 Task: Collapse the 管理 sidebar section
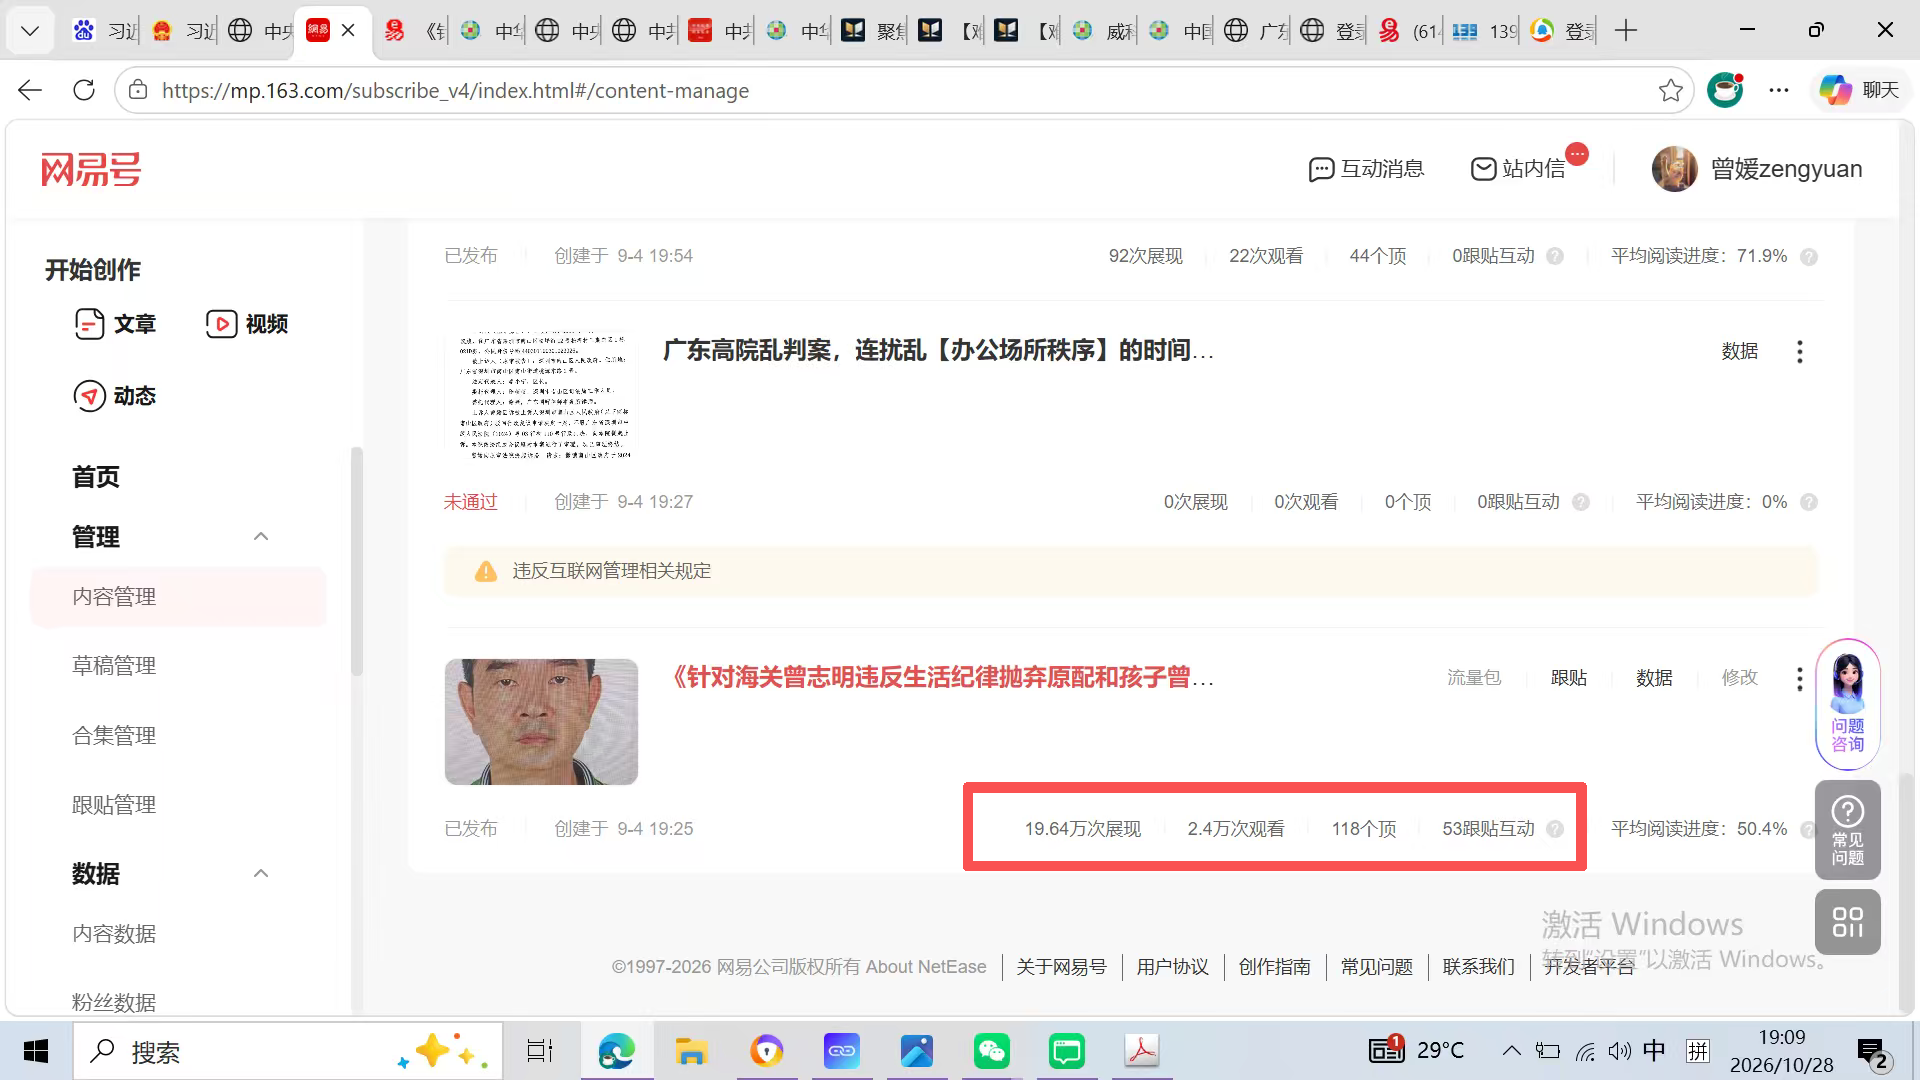click(261, 537)
